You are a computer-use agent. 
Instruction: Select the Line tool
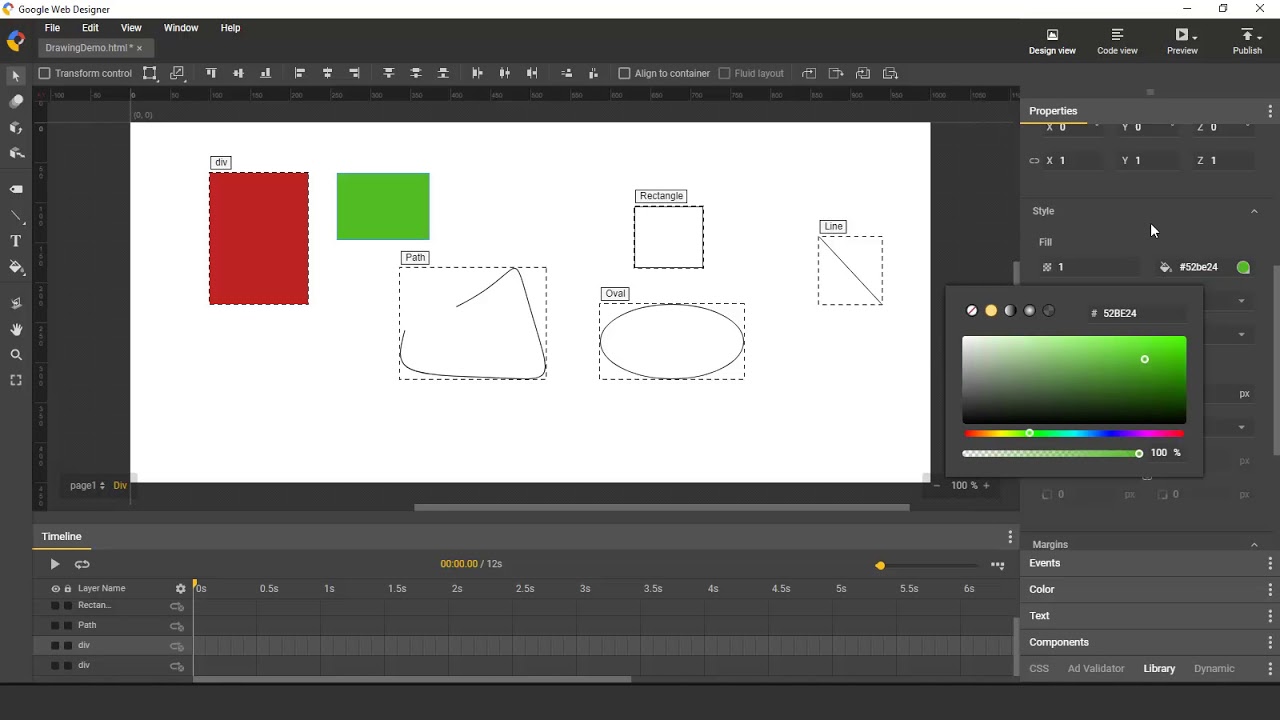pos(15,216)
